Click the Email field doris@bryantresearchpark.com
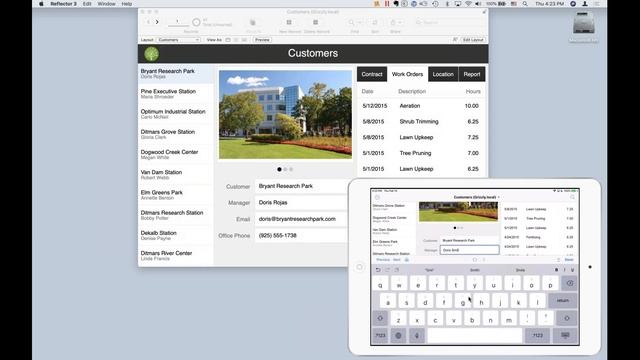This screenshot has height=360, width=640. coord(301,219)
